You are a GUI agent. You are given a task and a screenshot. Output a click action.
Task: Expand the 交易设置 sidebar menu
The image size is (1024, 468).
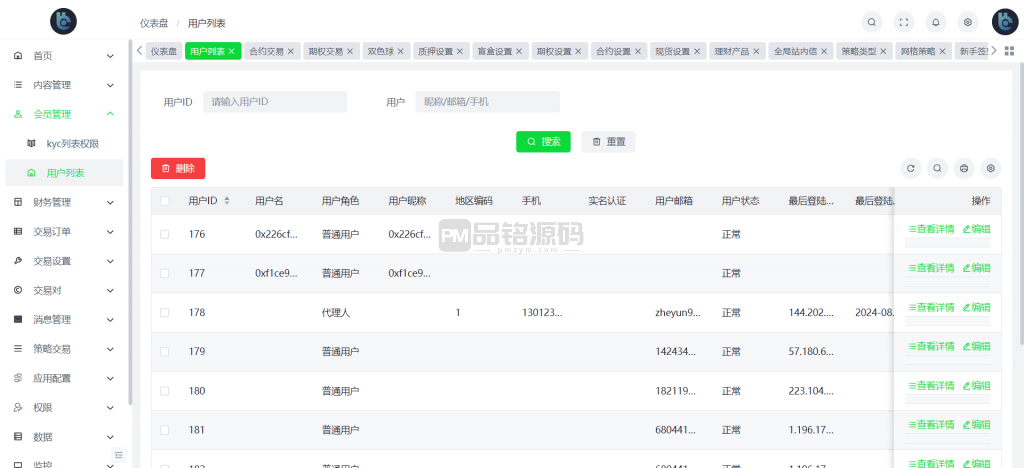[64, 261]
